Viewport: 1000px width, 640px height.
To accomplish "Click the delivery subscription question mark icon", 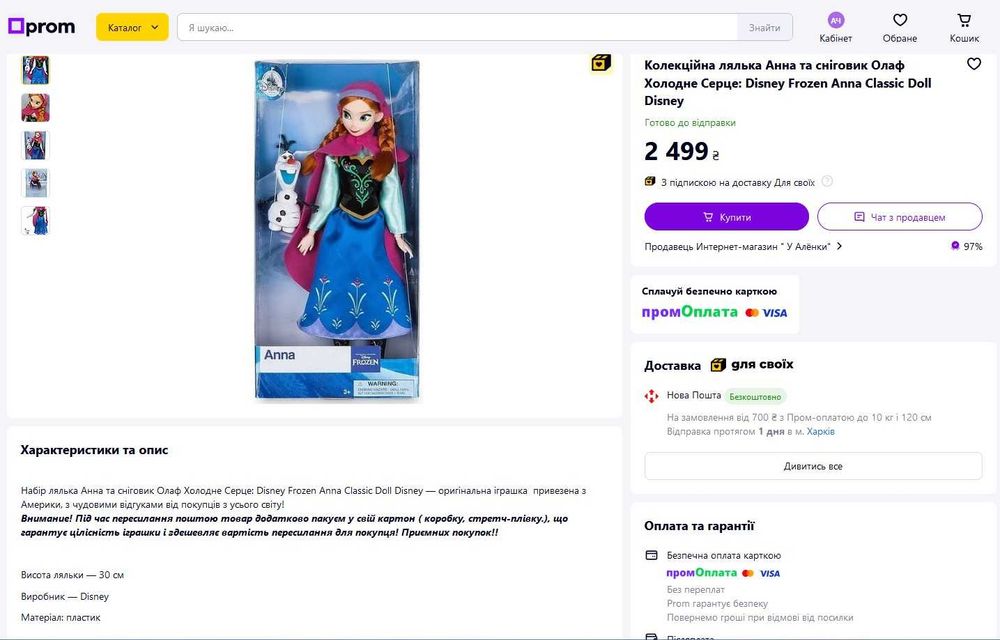I will coord(827,182).
